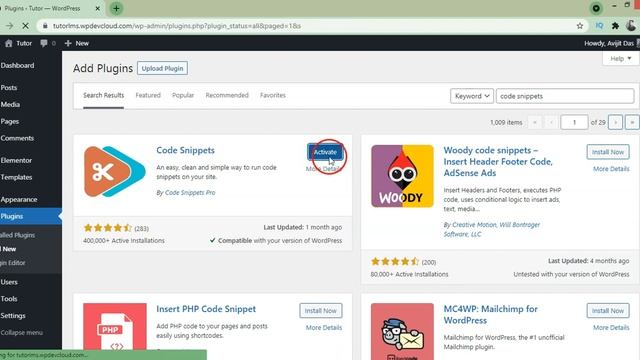Viewport: 640px width, 360px height.
Task: Install MC4WP Mailchimp for WordPress
Action: click(x=608, y=311)
